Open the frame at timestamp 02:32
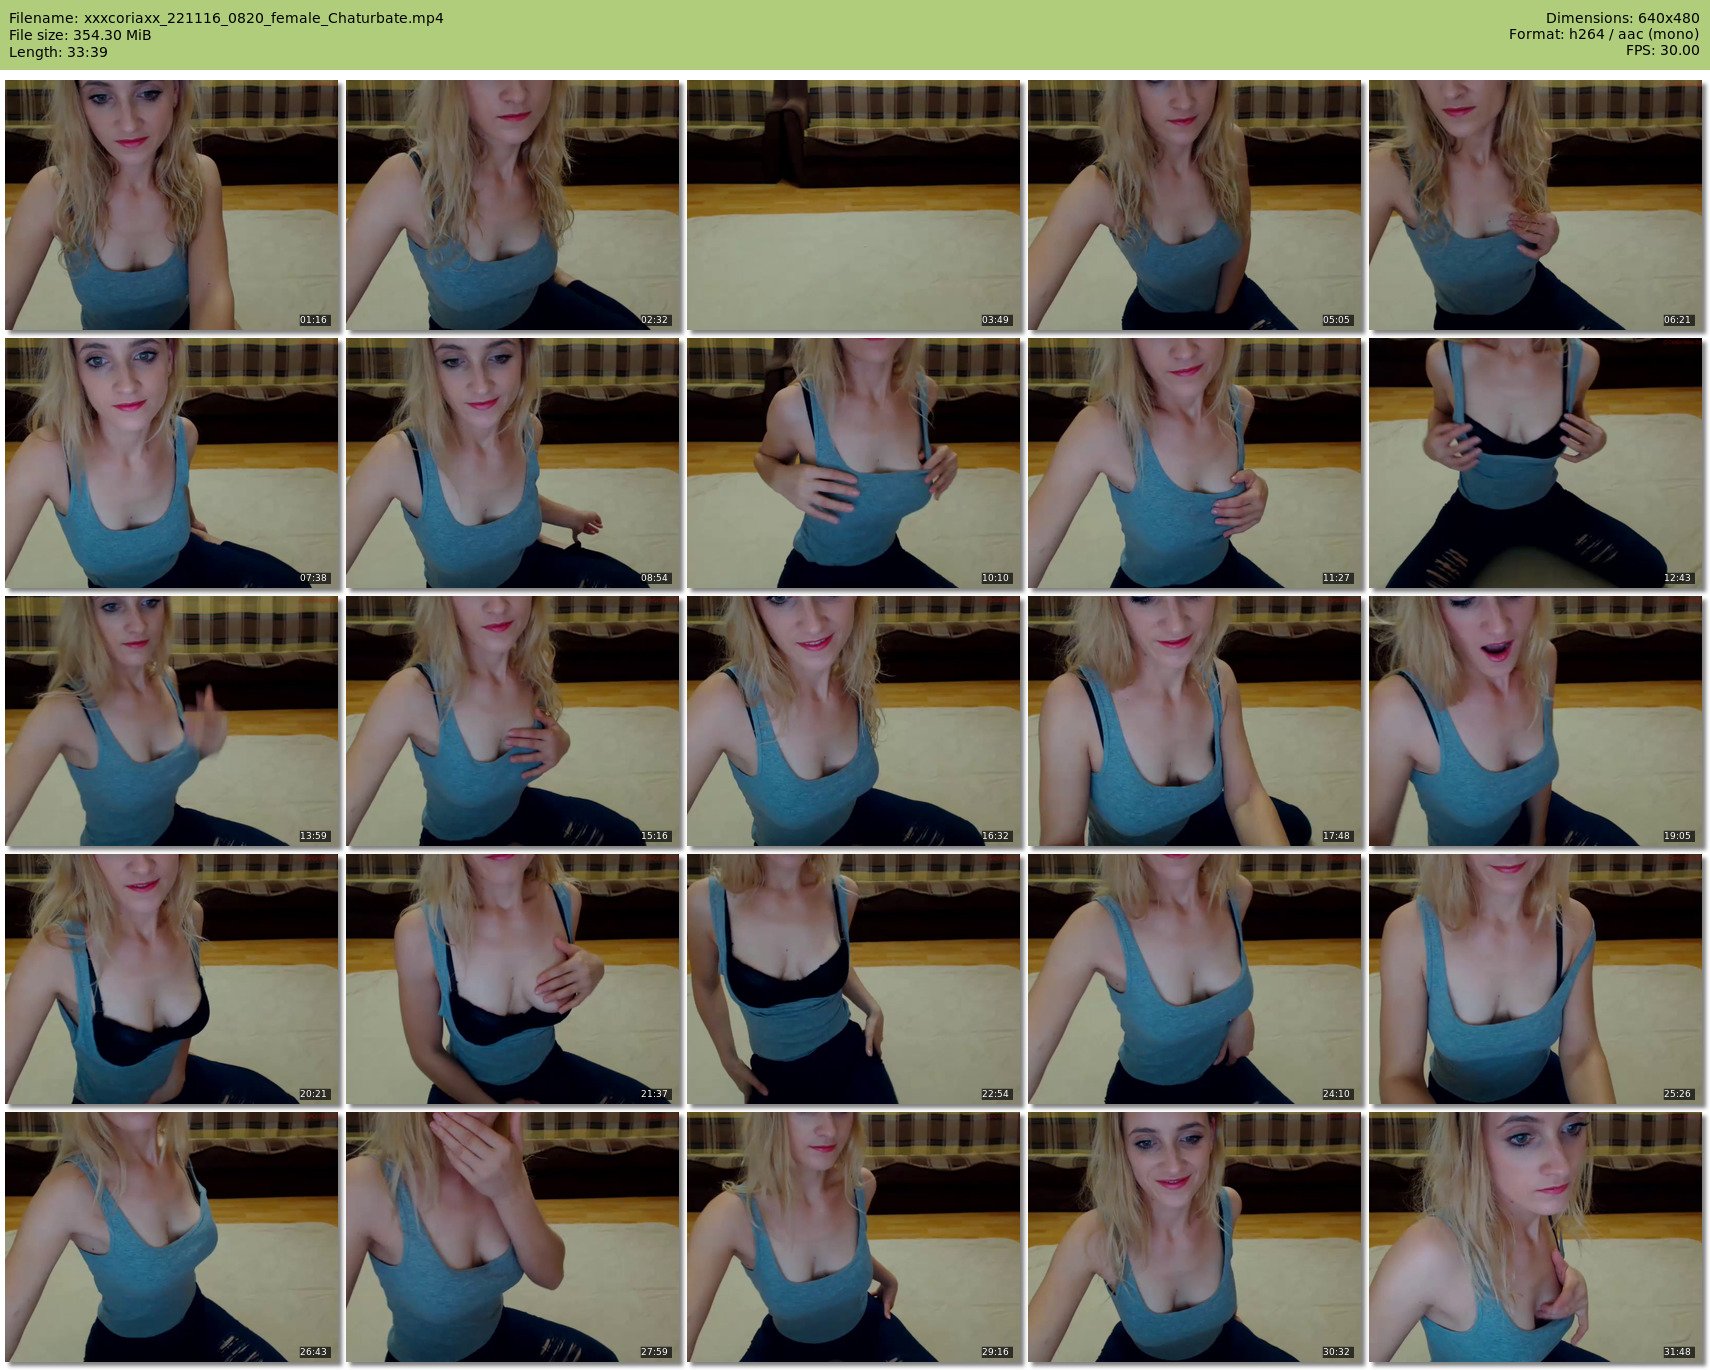Image resolution: width=1710 pixels, height=1370 pixels. (512, 205)
